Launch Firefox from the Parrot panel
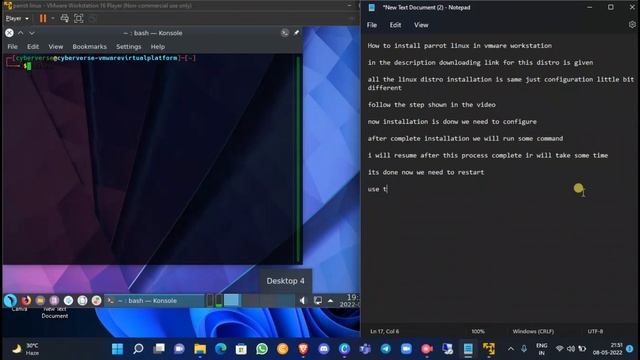This screenshot has width=640, height=360. pyautogui.click(x=26, y=301)
